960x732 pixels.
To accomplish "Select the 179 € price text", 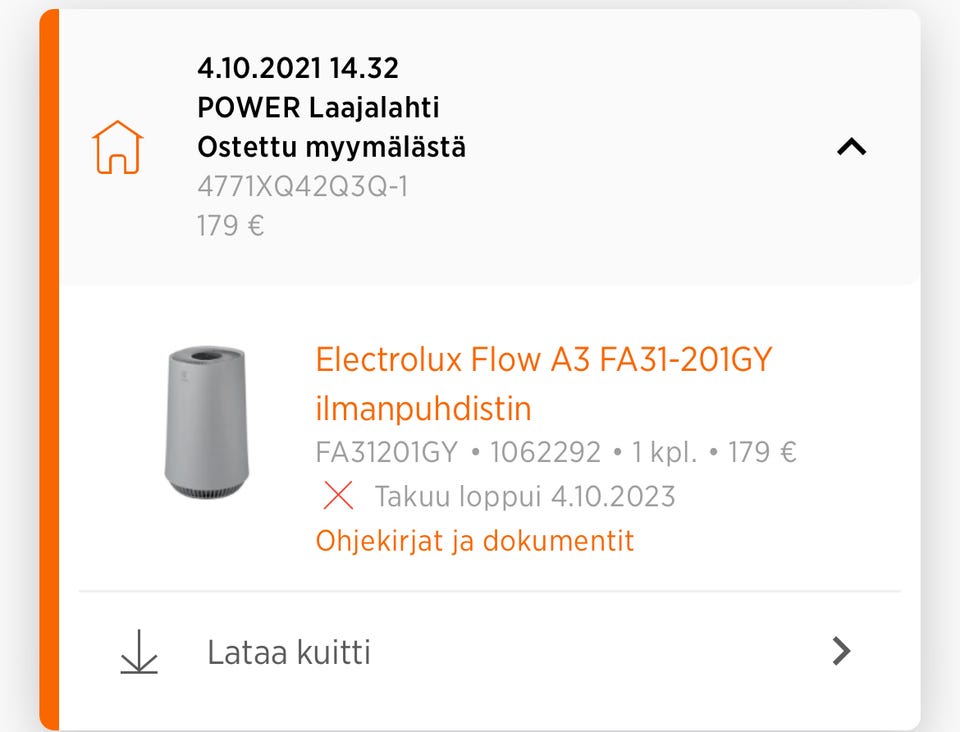I will point(229,224).
